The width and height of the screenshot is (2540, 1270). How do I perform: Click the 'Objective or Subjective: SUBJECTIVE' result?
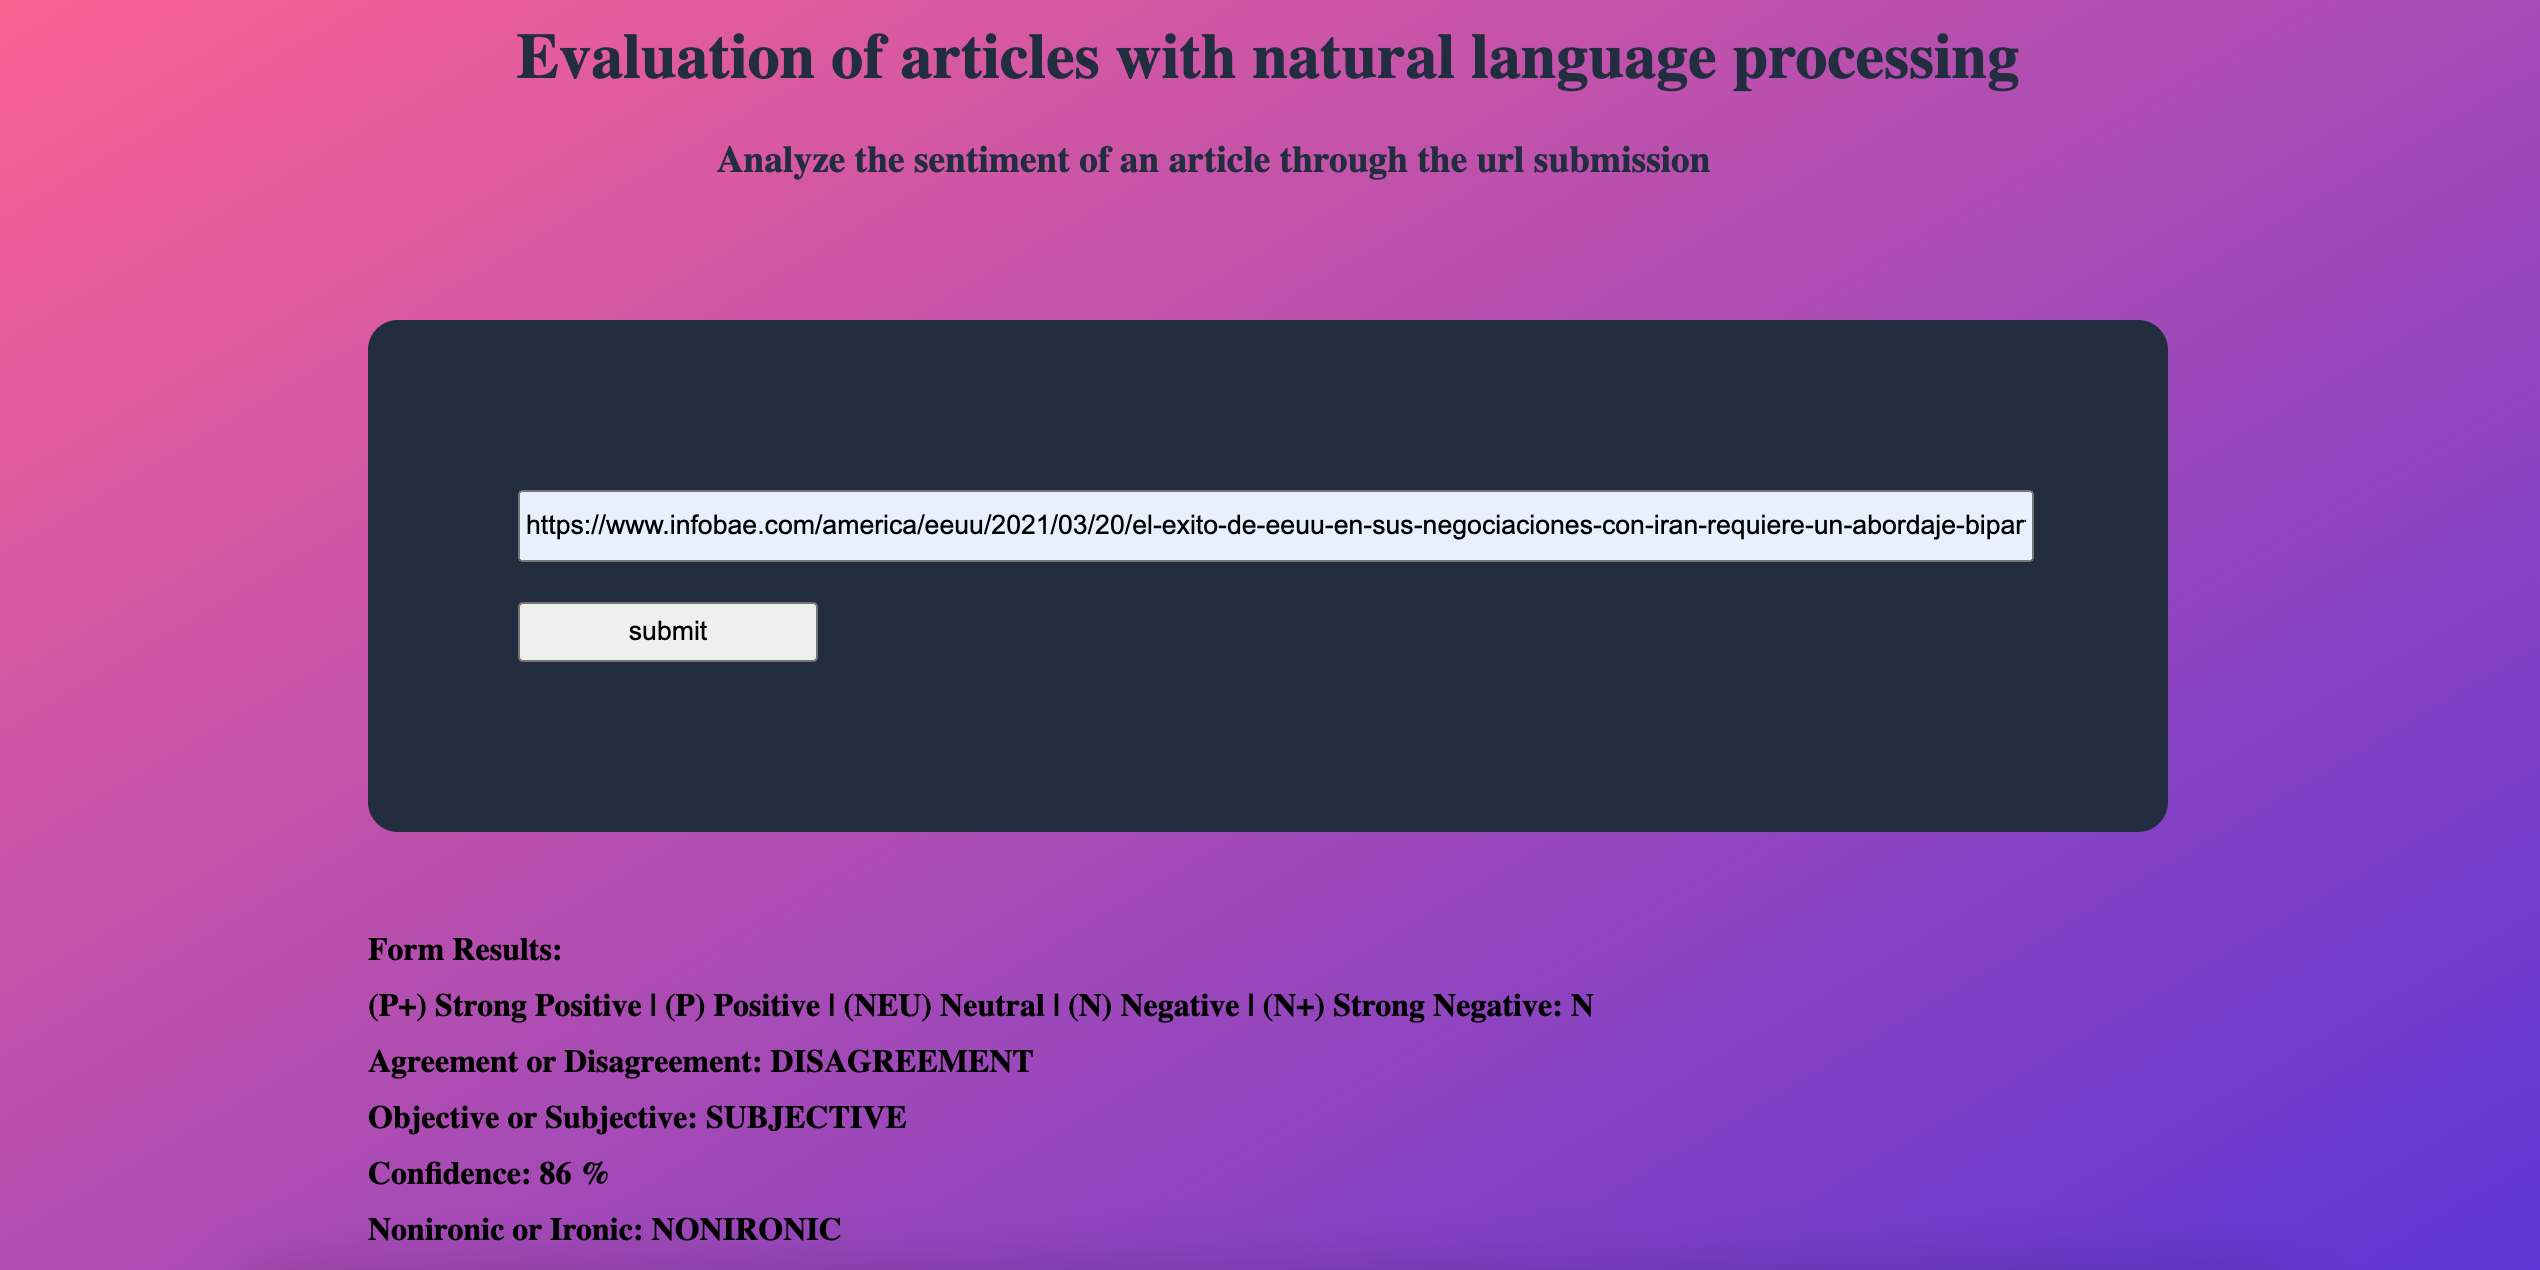[637, 1117]
